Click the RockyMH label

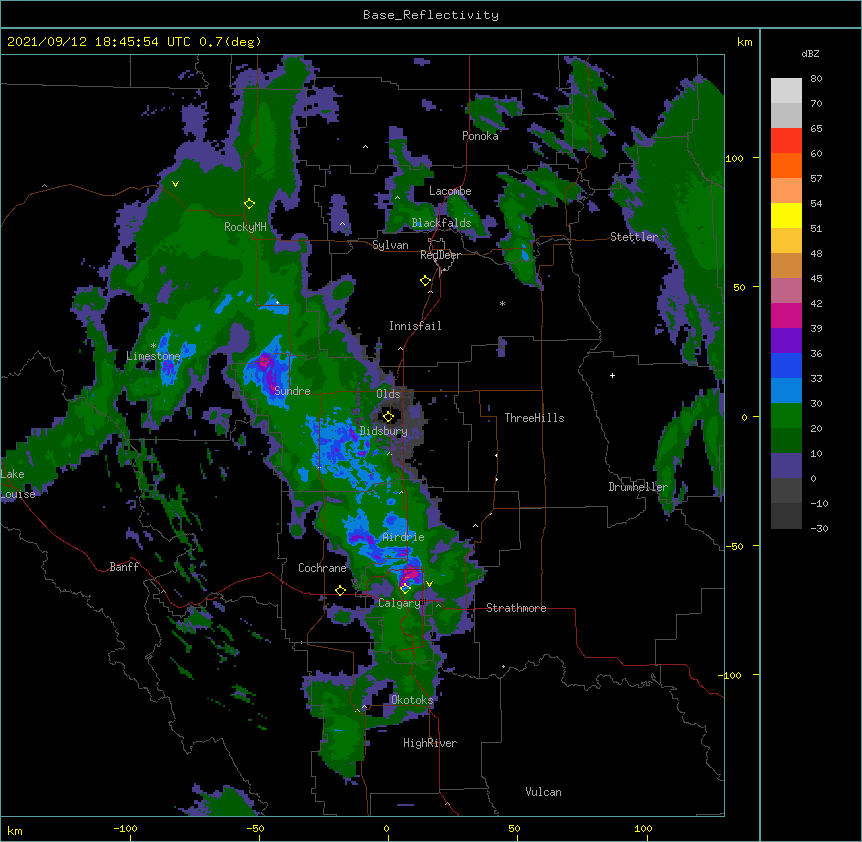[245, 227]
